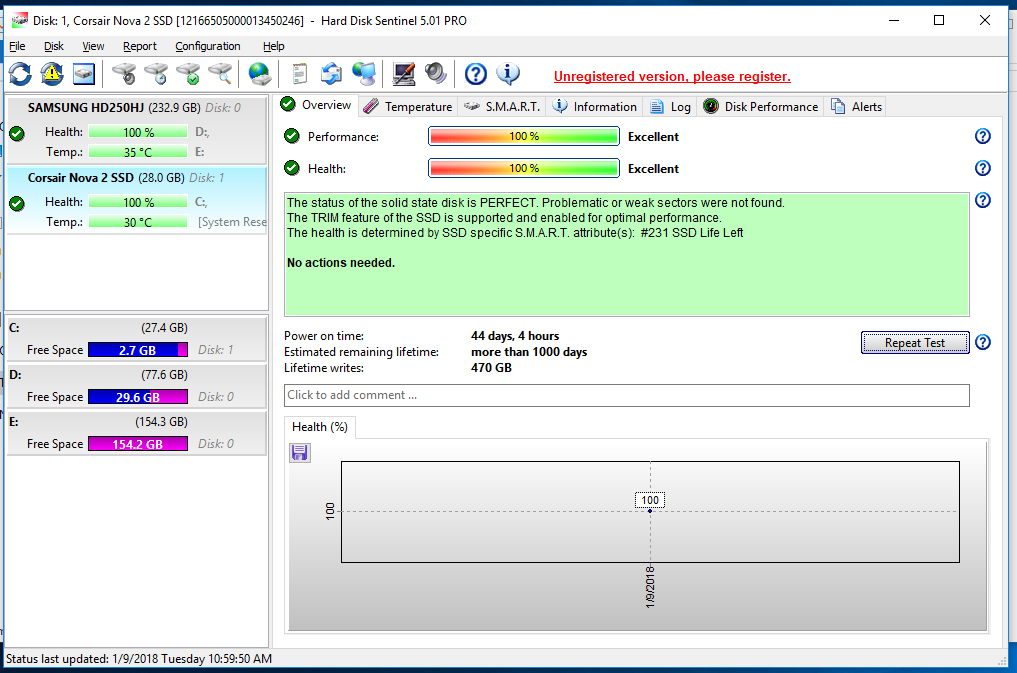Image resolution: width=1017 pixels, height=673 pixels.
Task: Click the disk with green checkmark toolbar icon
Action: coord(189,74)
